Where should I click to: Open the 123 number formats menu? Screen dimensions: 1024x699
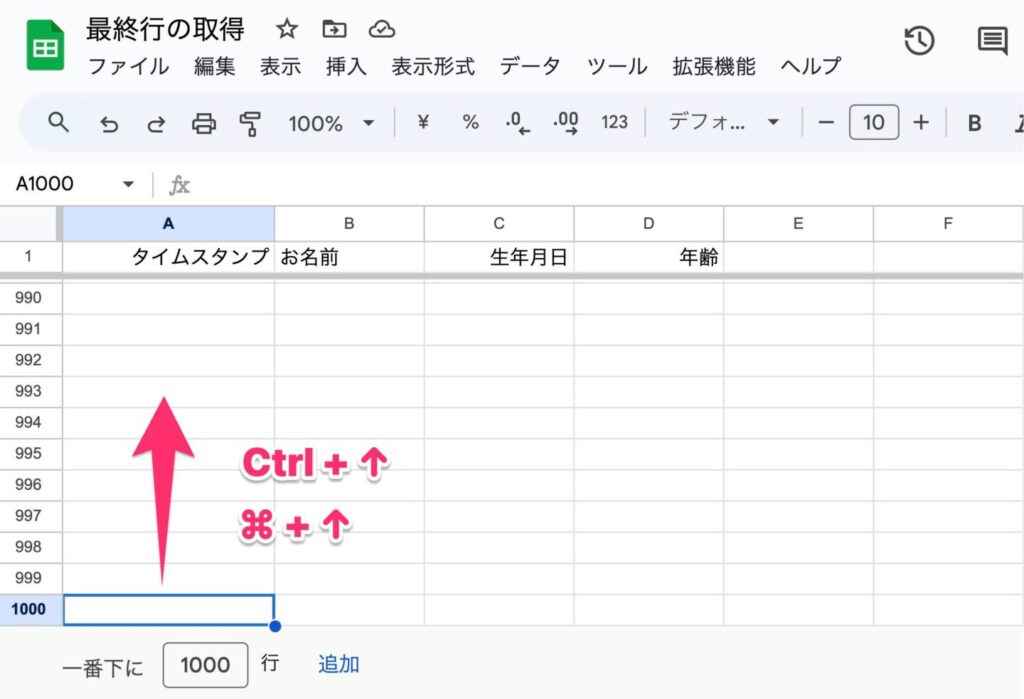pos(615,122)
